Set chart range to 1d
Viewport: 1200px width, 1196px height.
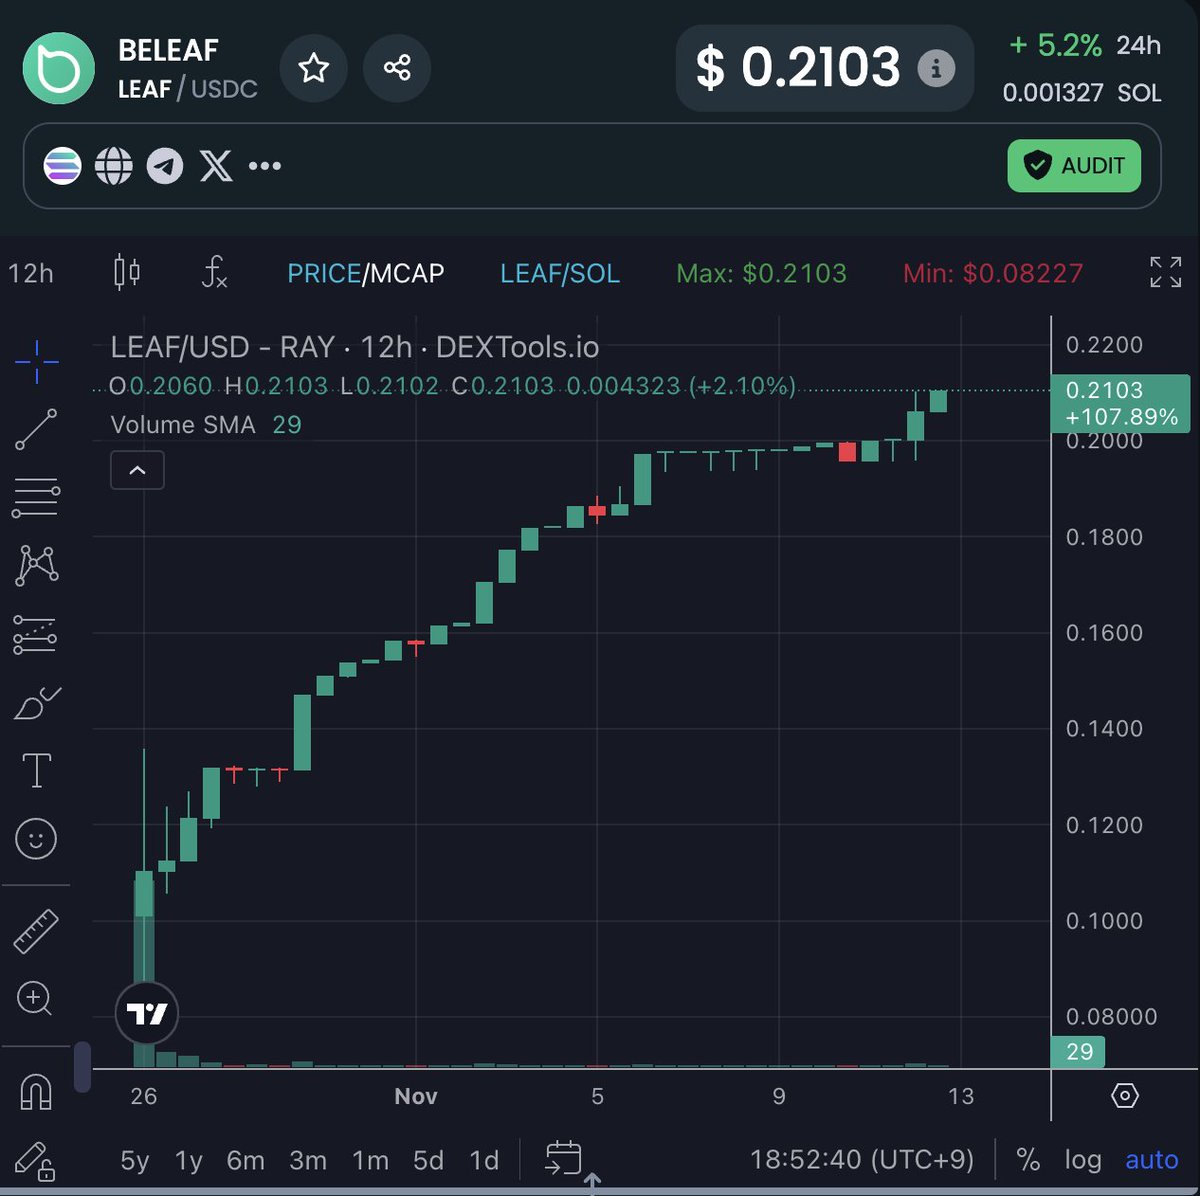(x=484, y=1160)
